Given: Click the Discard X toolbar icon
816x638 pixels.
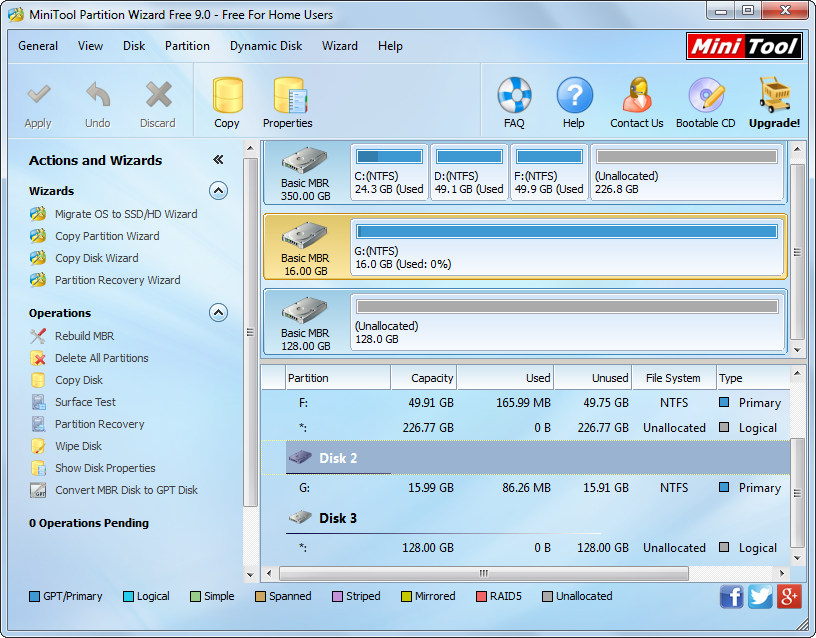Looking at the screenshot, I should tap(158, 95).
